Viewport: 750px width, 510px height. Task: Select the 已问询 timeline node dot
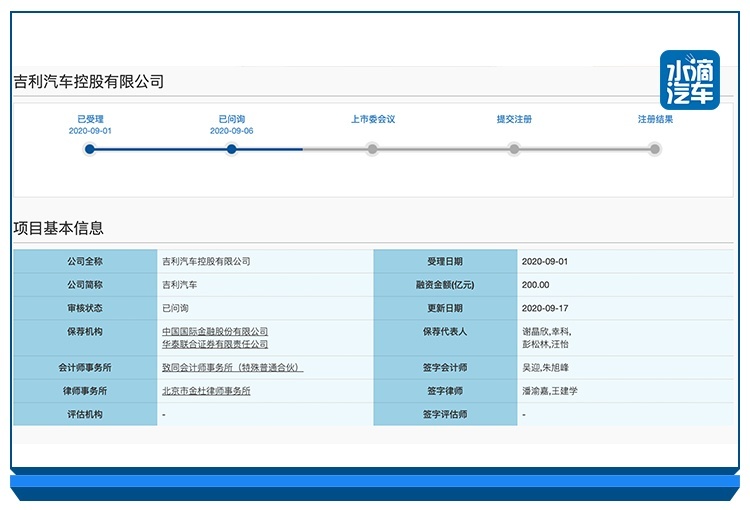click(232, 149)
